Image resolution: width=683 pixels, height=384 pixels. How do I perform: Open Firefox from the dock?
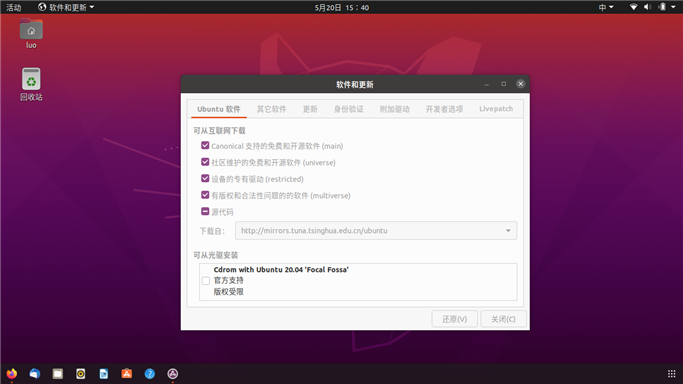(x=12, y=374)
